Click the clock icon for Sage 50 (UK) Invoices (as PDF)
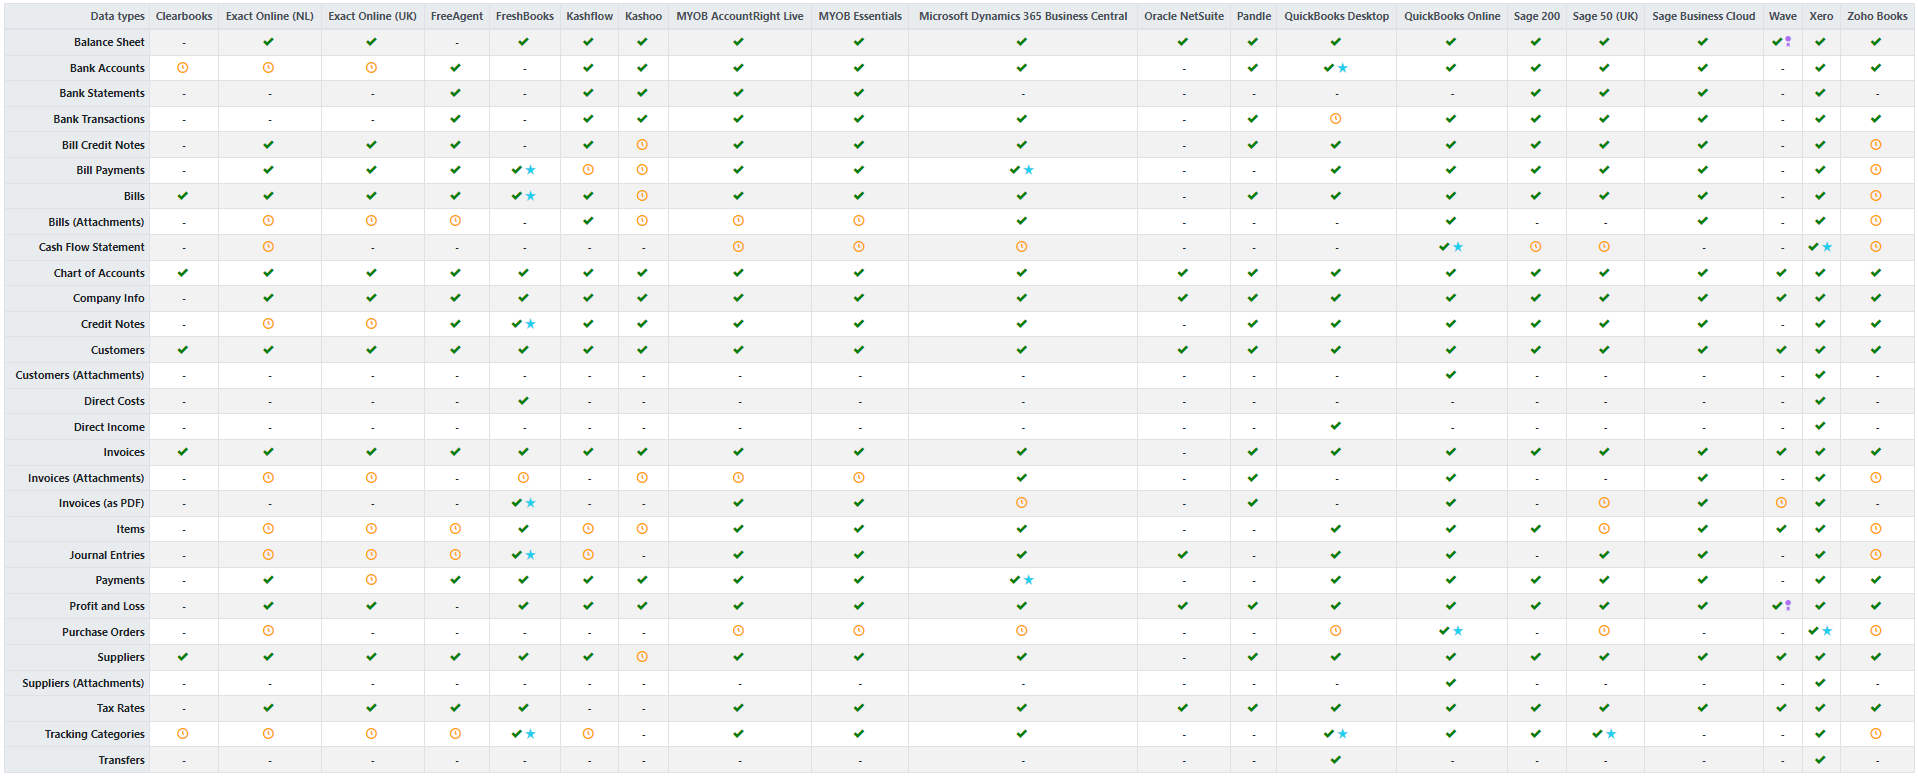Viewport: 1918px width, 776px height. (1604, 503)
